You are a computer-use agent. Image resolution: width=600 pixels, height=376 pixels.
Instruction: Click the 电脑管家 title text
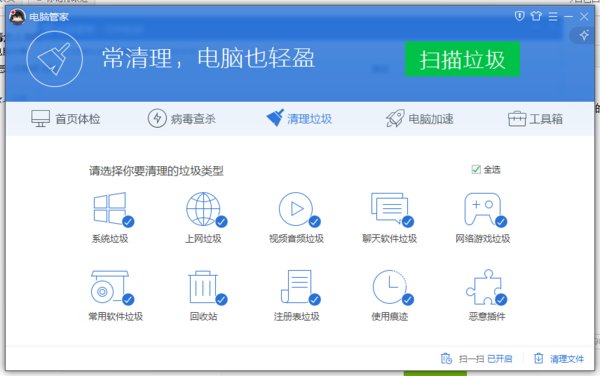click(x=49, y=17)
